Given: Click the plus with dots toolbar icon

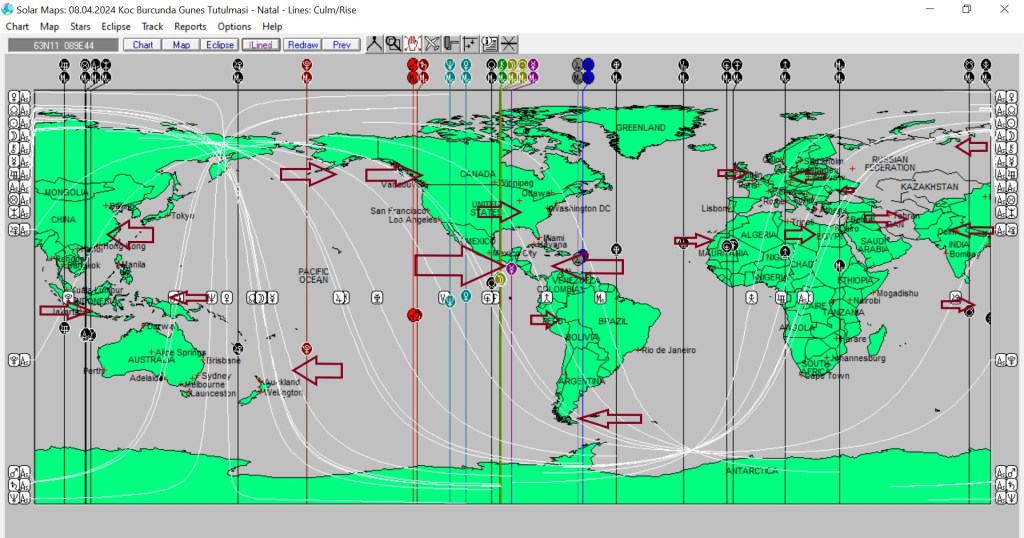Looking at the screenshot, I should [x=470, y=44].
